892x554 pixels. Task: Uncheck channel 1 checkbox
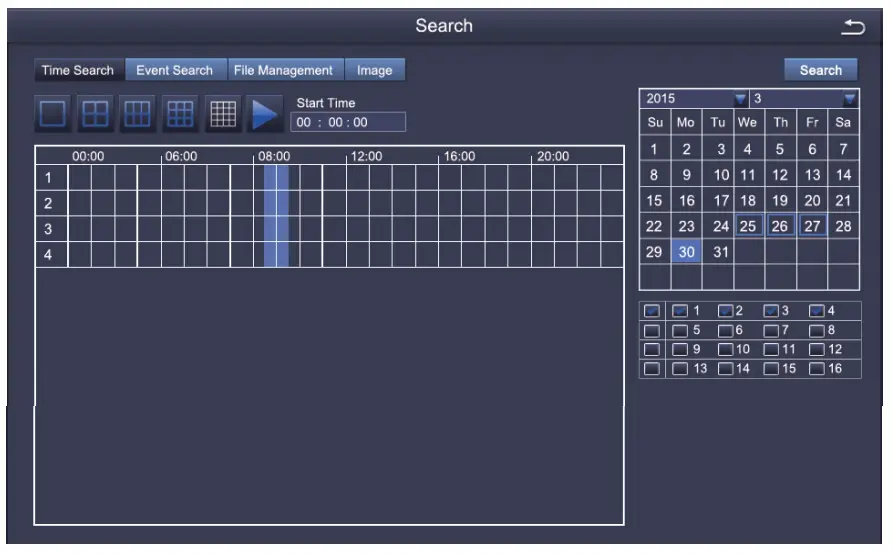pyautogui.click(x=680, y=311)
